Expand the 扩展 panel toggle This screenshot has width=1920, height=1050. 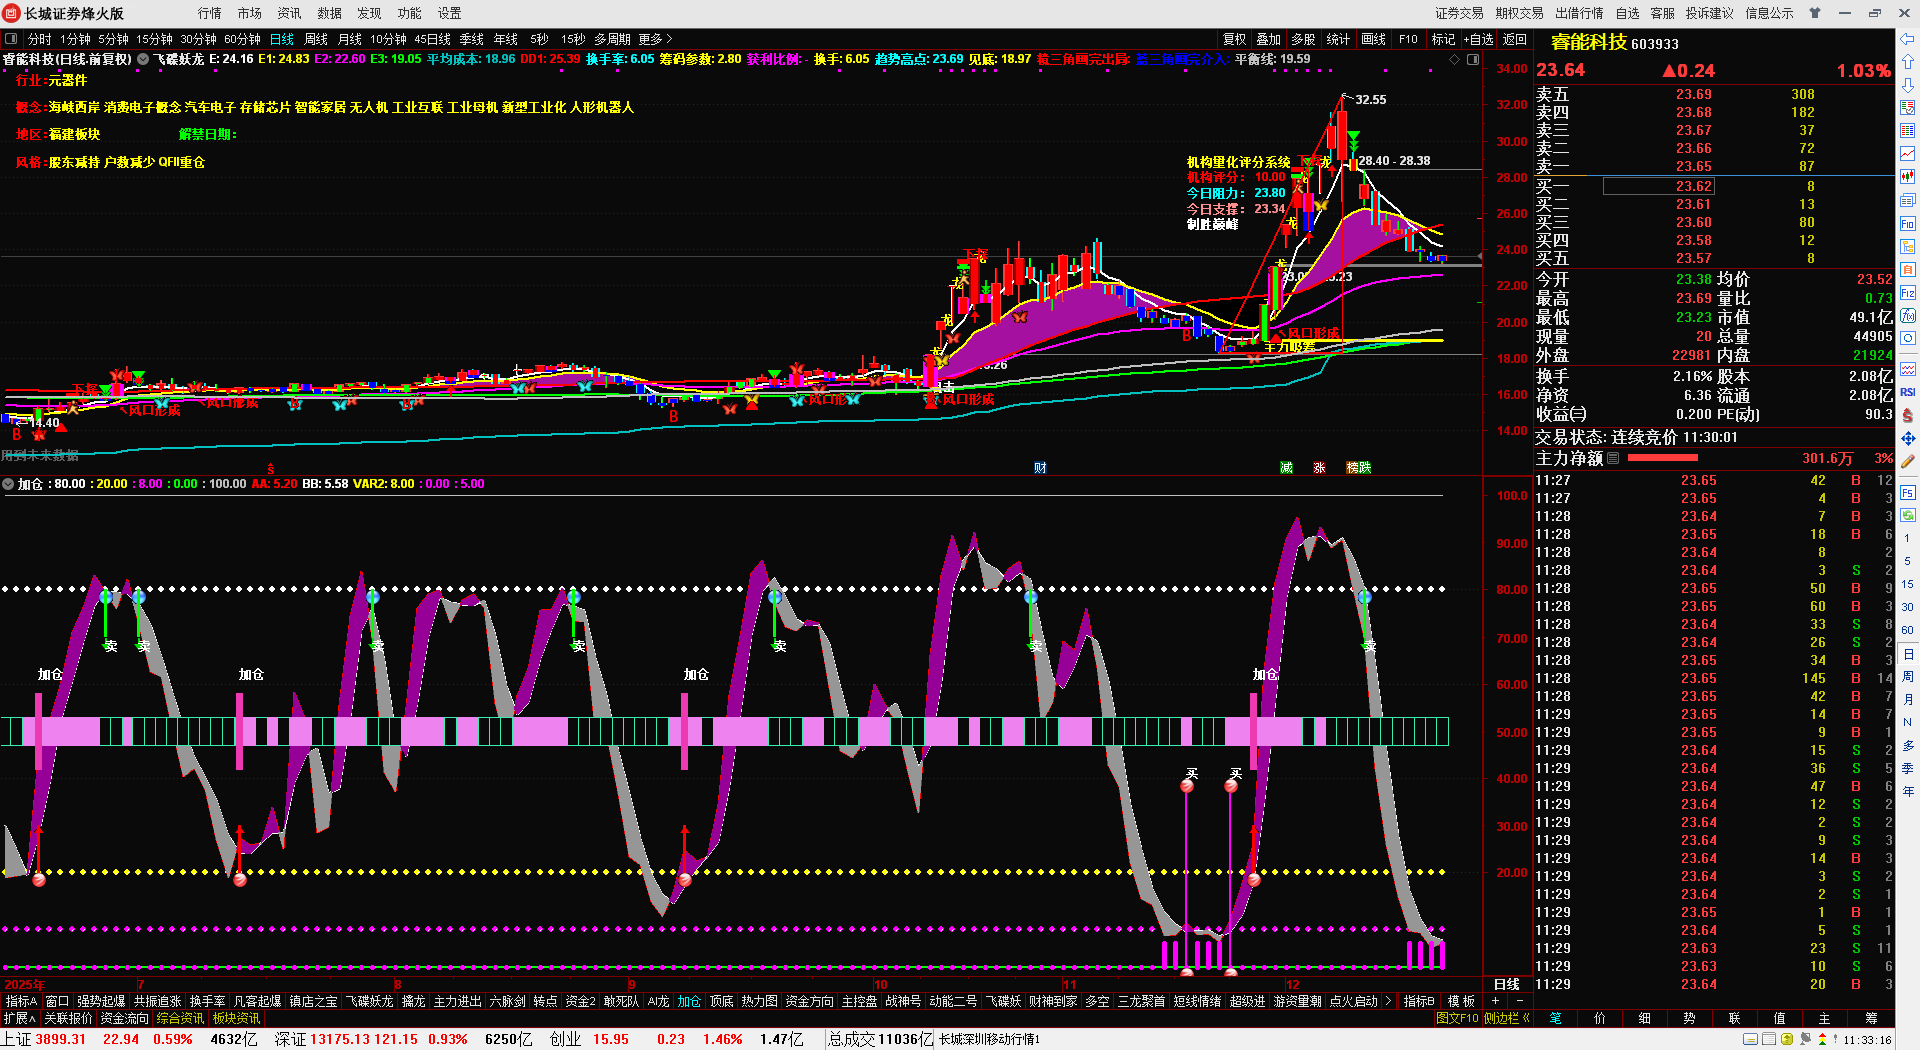[x=19, y=1018]
